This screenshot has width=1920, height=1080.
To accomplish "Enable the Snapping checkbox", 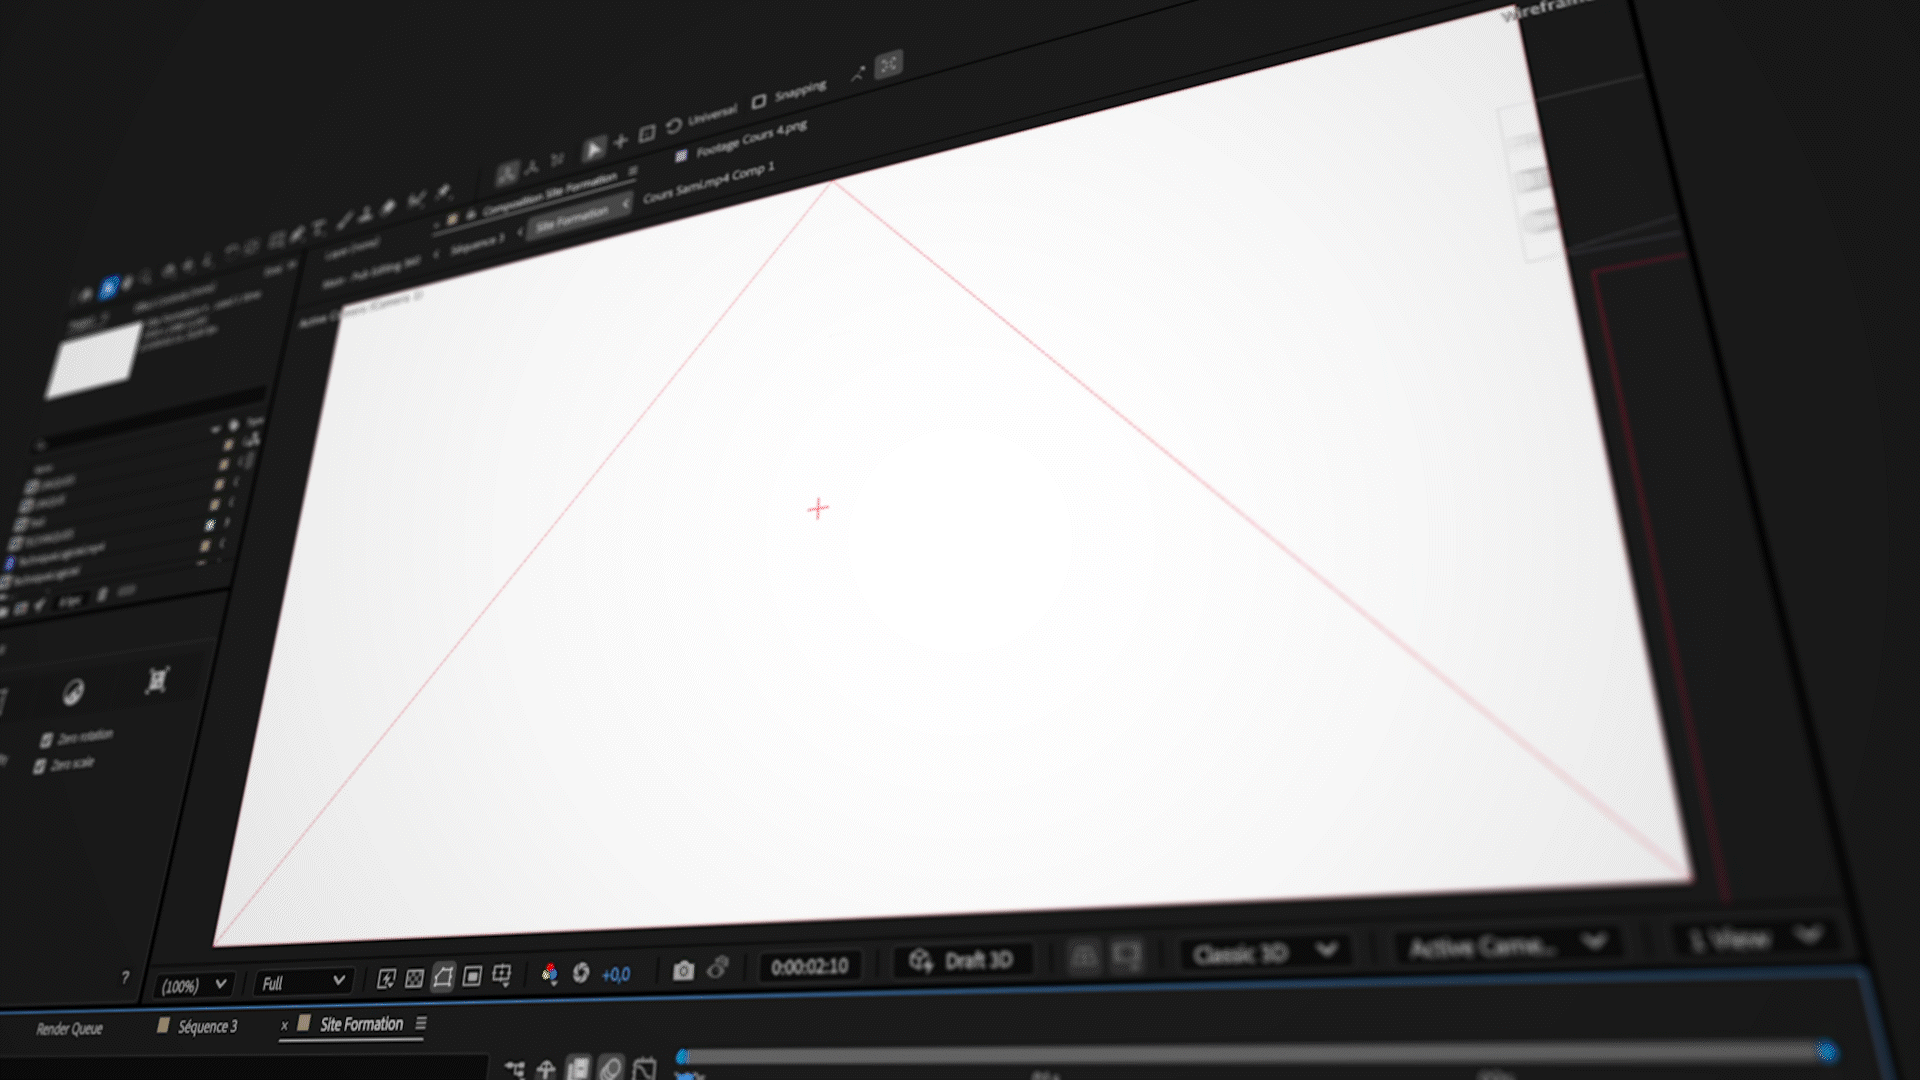I will (759, 101).
